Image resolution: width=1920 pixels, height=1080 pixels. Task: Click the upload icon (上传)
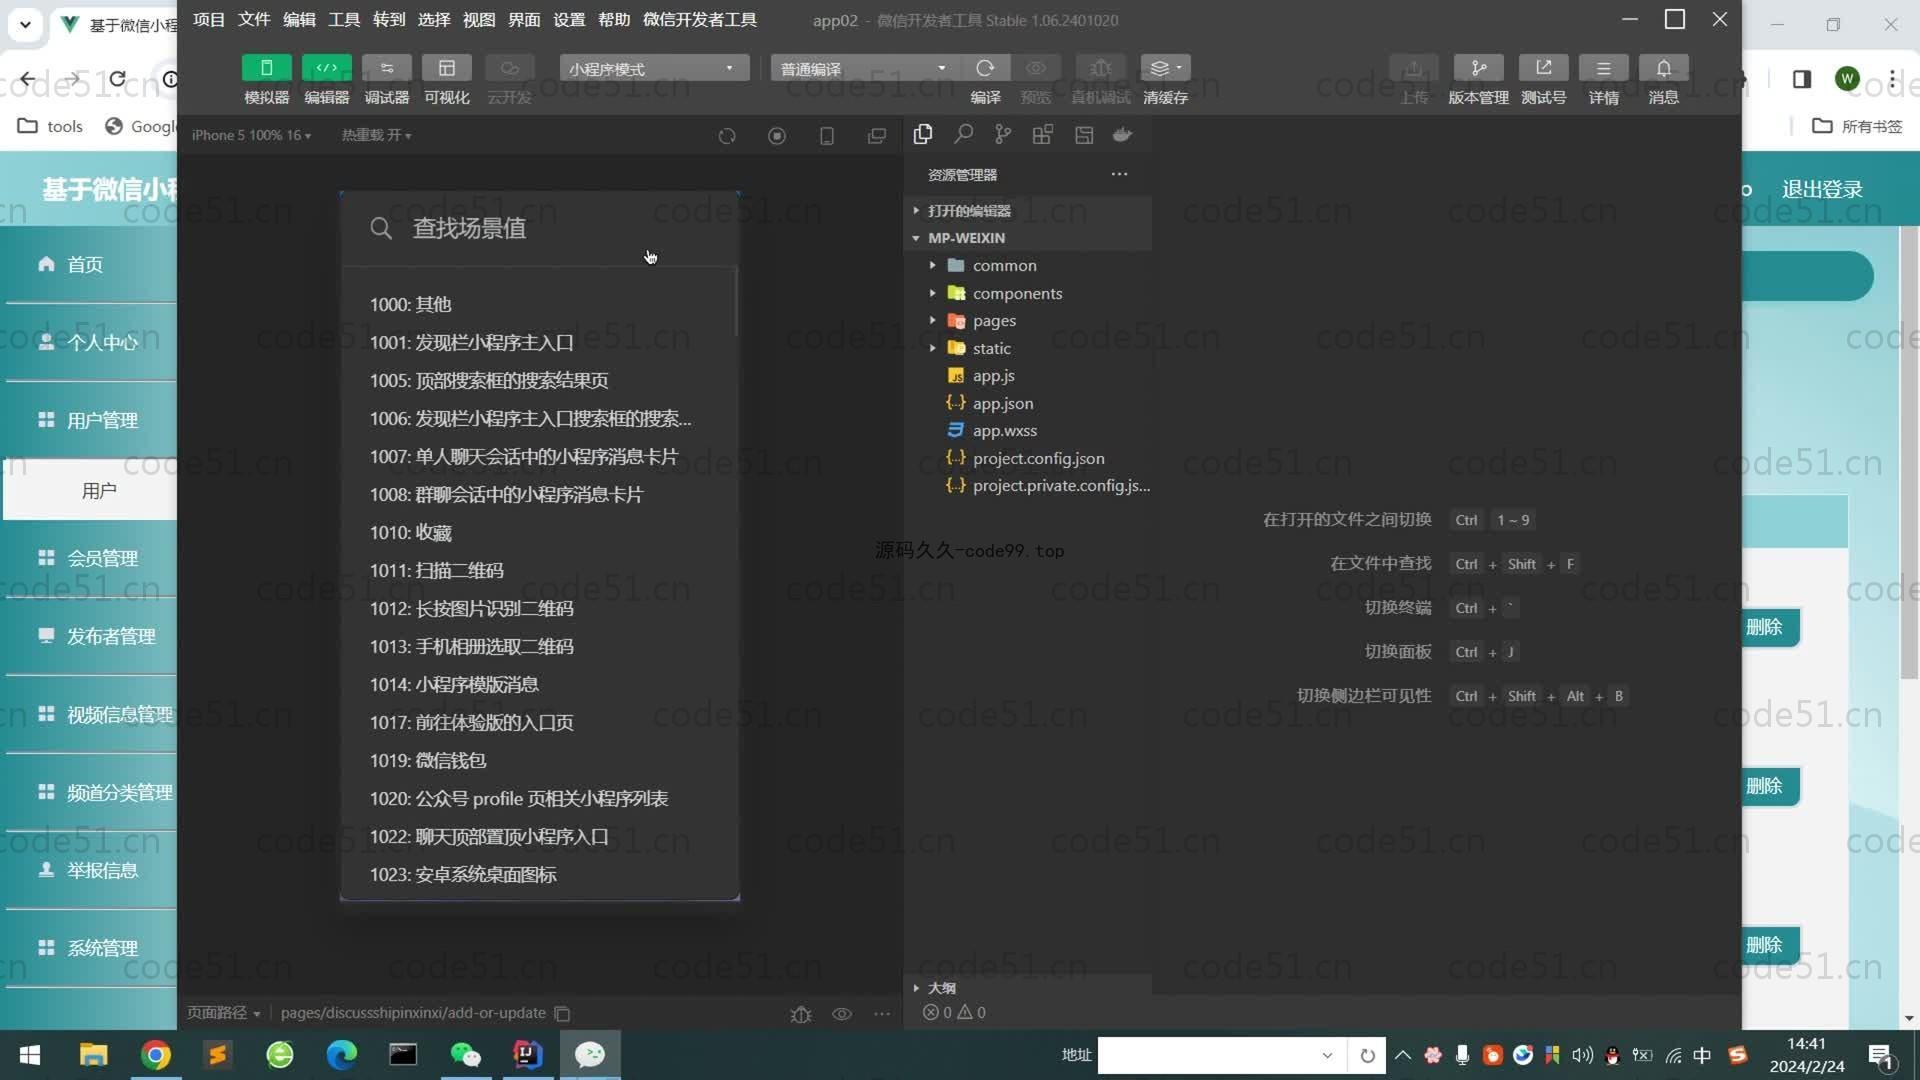pyautogui.click(x=1414, y=68)
